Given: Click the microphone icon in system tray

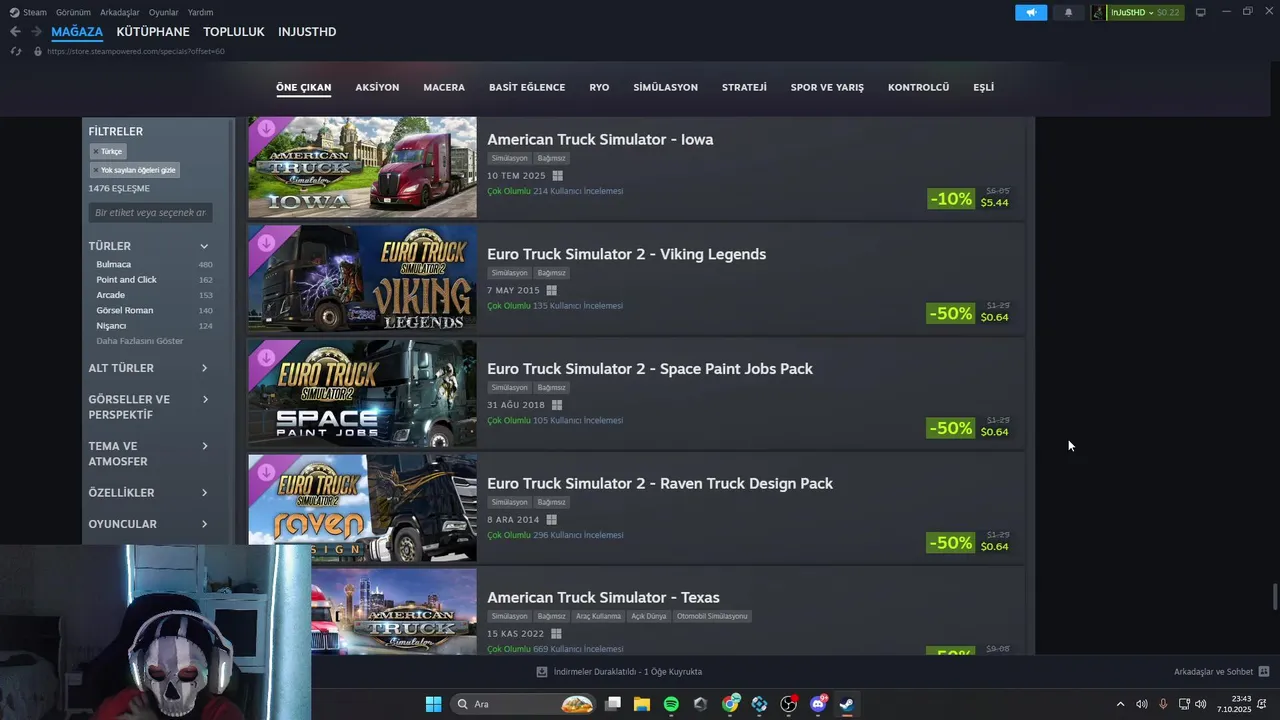Looking at the screenshot, I should click(1163, 704).
